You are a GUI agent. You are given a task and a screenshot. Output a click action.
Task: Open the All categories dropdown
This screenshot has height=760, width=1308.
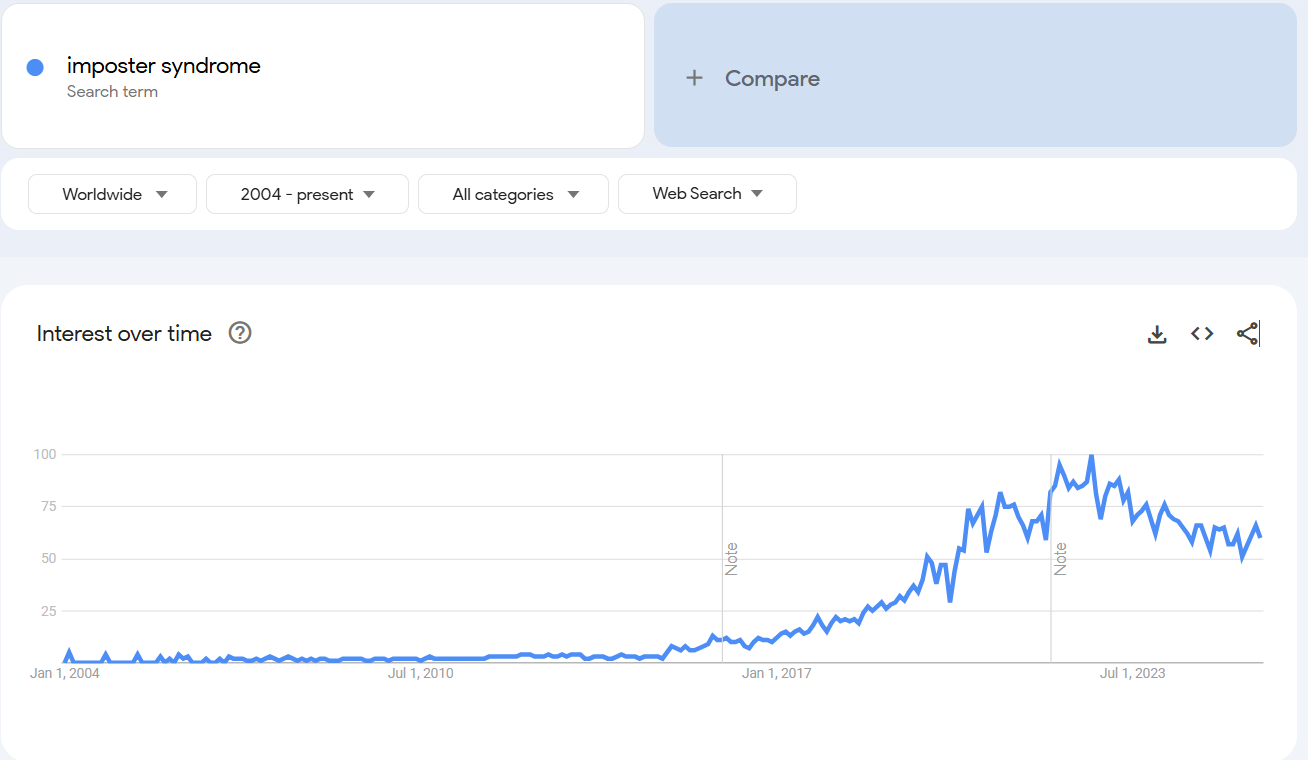tap(513, 194)
